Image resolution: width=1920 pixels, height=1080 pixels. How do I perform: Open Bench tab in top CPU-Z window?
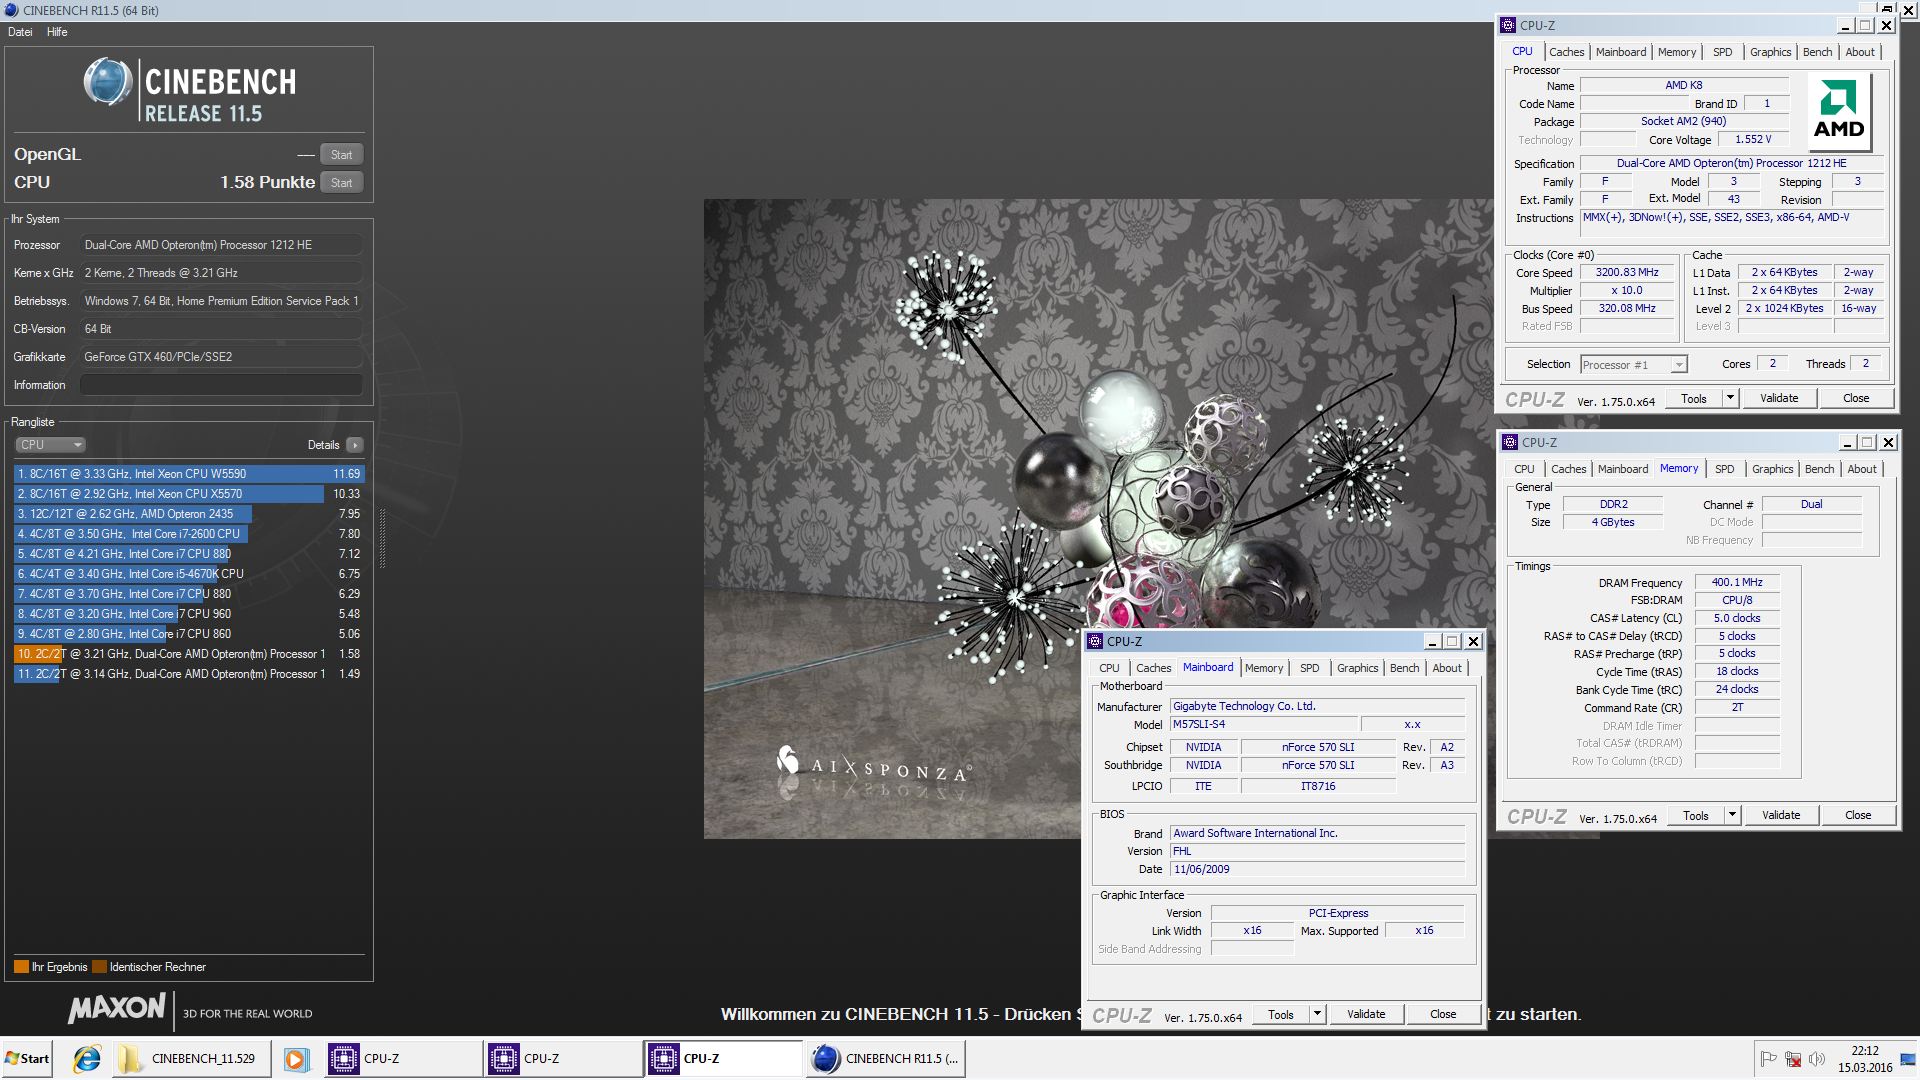click(1817, 52)
